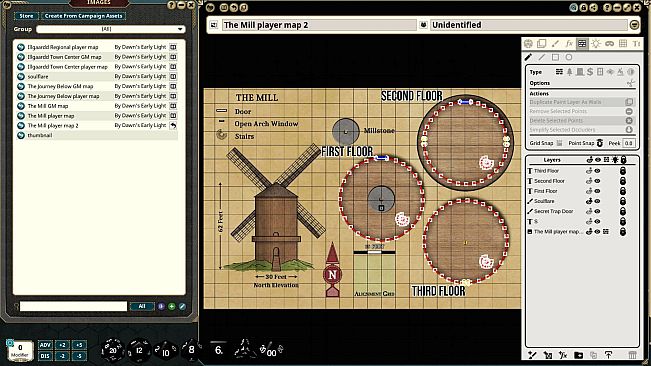Select the circle draw mode
Screen dimensions: 651x366
[569, 57]
